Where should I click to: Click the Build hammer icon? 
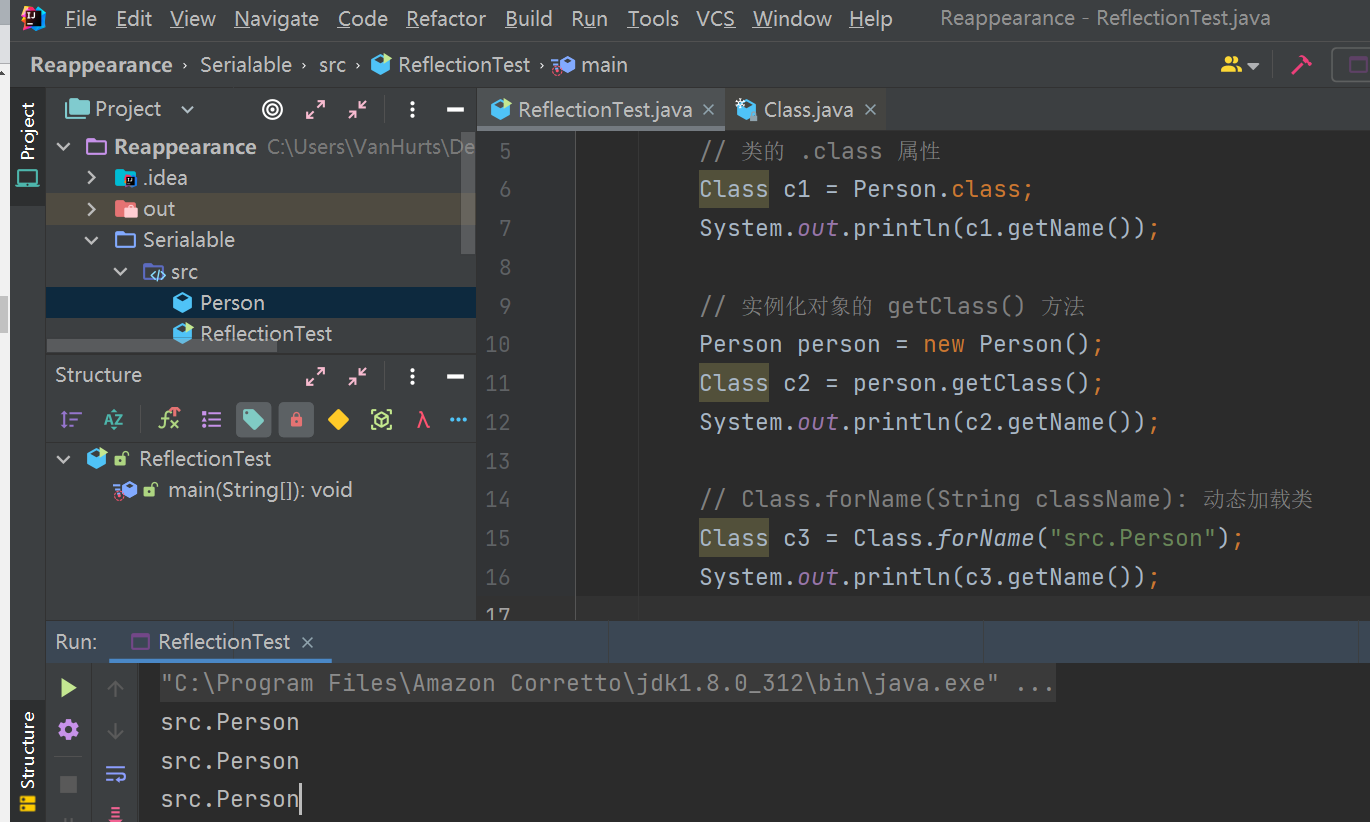(x=1301, y=65)
